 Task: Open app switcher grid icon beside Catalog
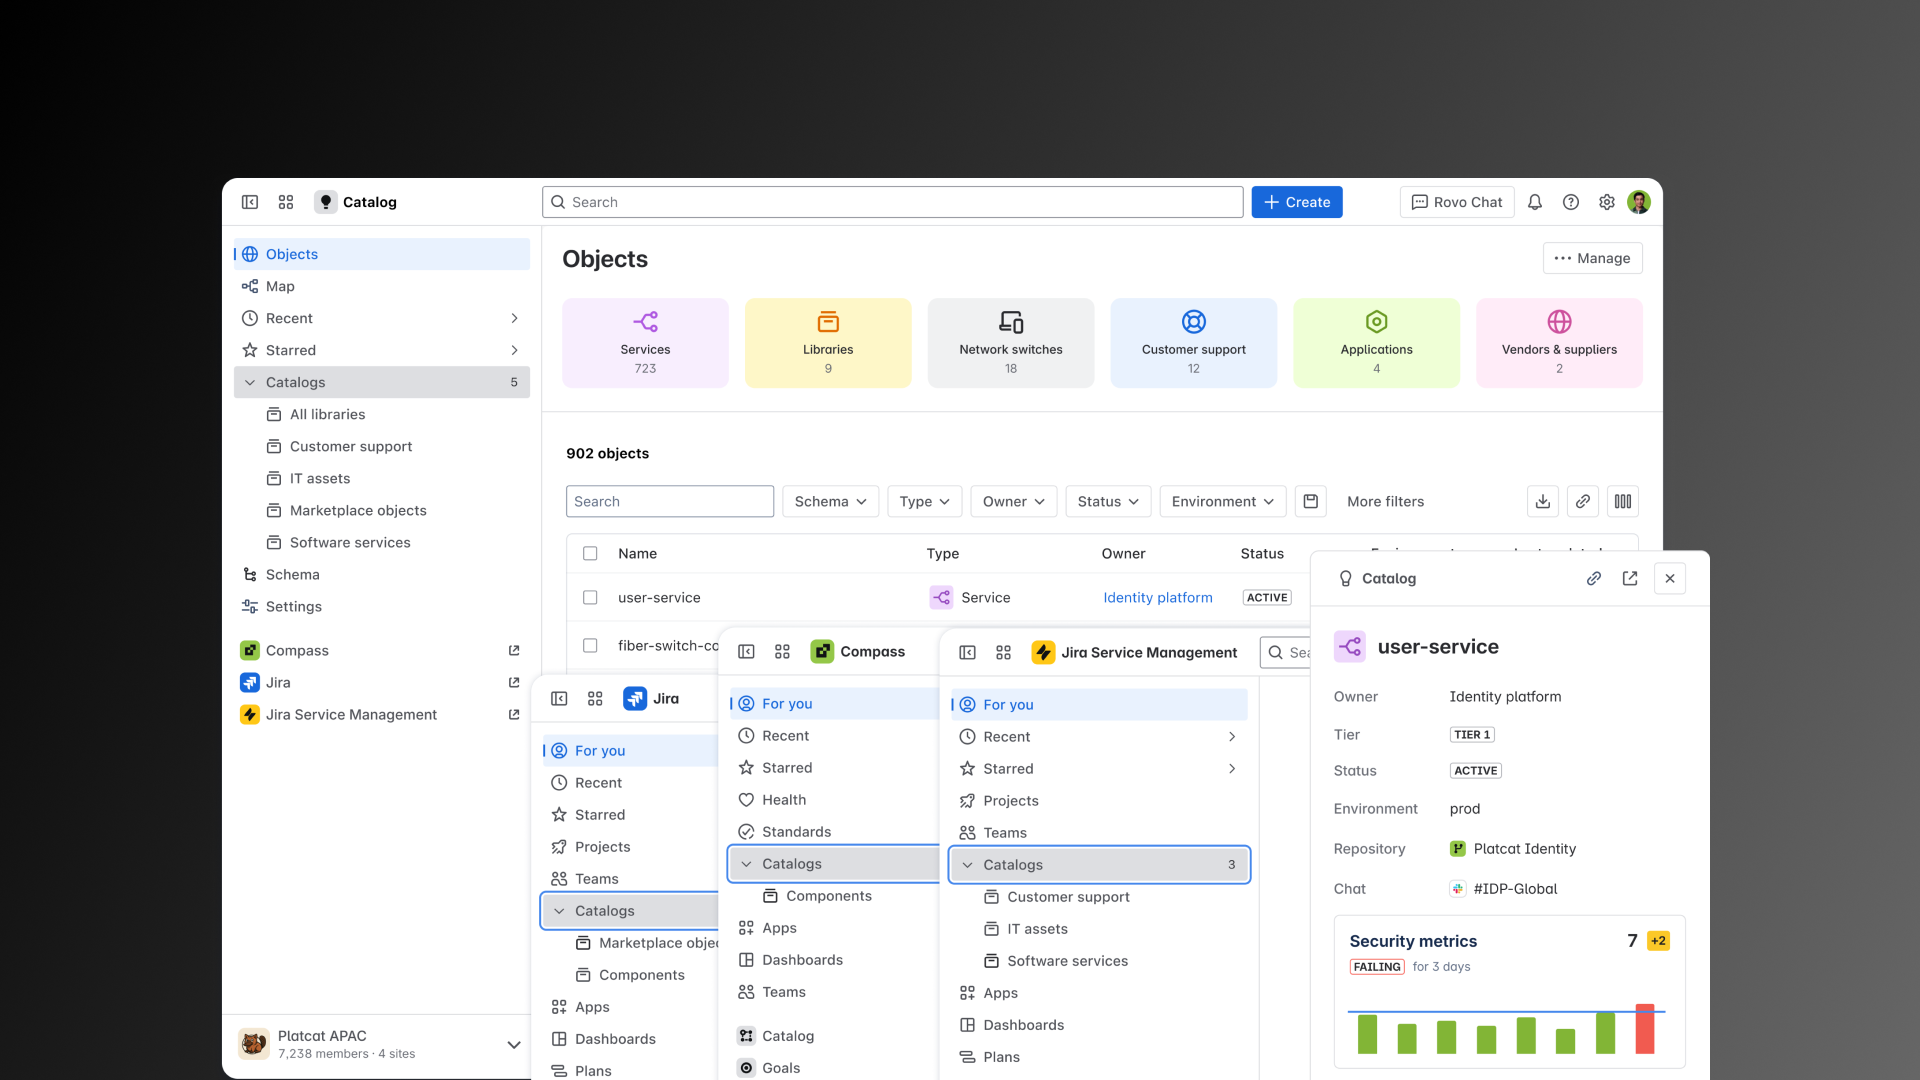(286, 202)
